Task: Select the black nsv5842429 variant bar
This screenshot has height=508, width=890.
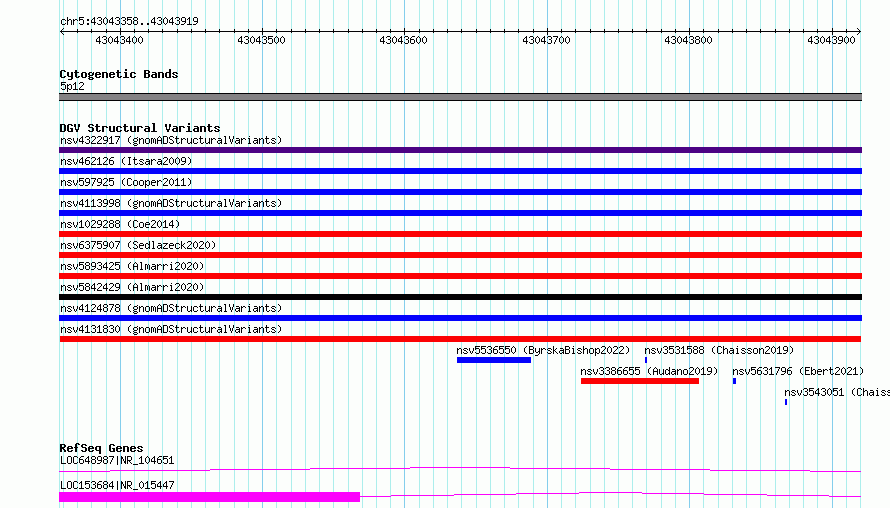Action: pyautogui.click(x=460, y=297)
